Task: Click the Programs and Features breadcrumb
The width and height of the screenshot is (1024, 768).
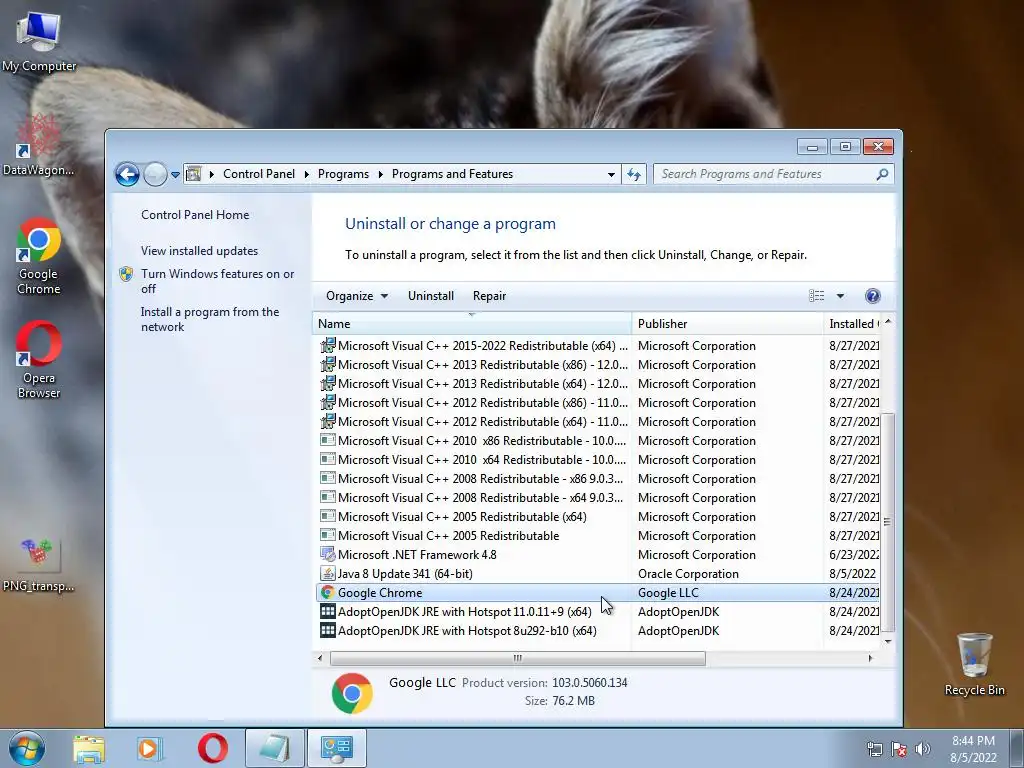Action: (453, 174)
